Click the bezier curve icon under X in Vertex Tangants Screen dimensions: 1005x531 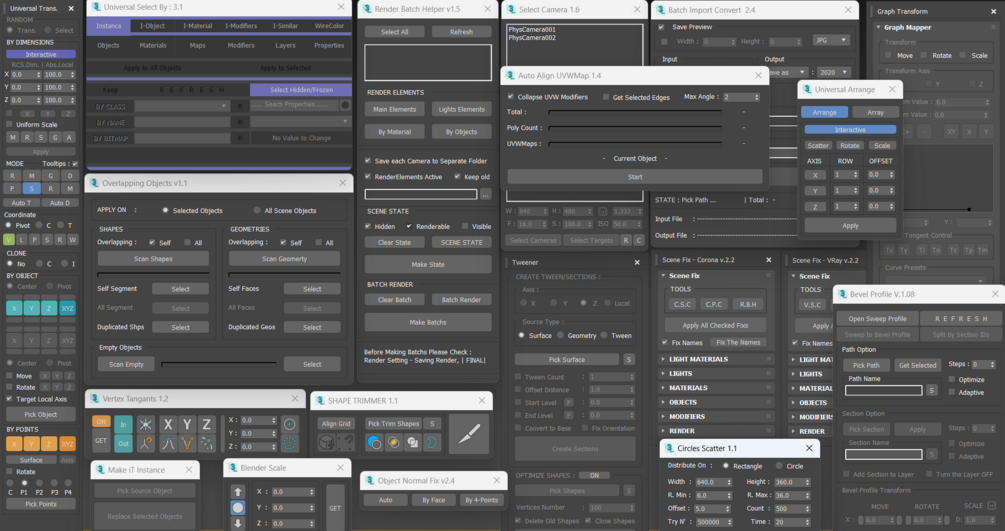tap(168, 442)
